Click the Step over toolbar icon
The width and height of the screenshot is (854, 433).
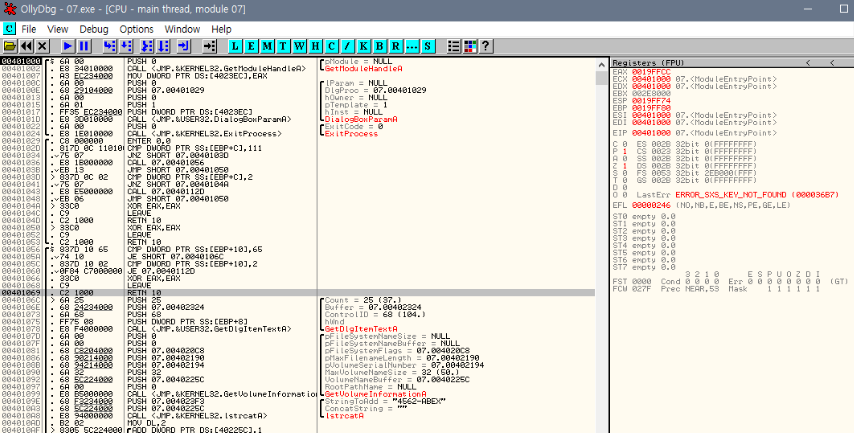[126, 46]
